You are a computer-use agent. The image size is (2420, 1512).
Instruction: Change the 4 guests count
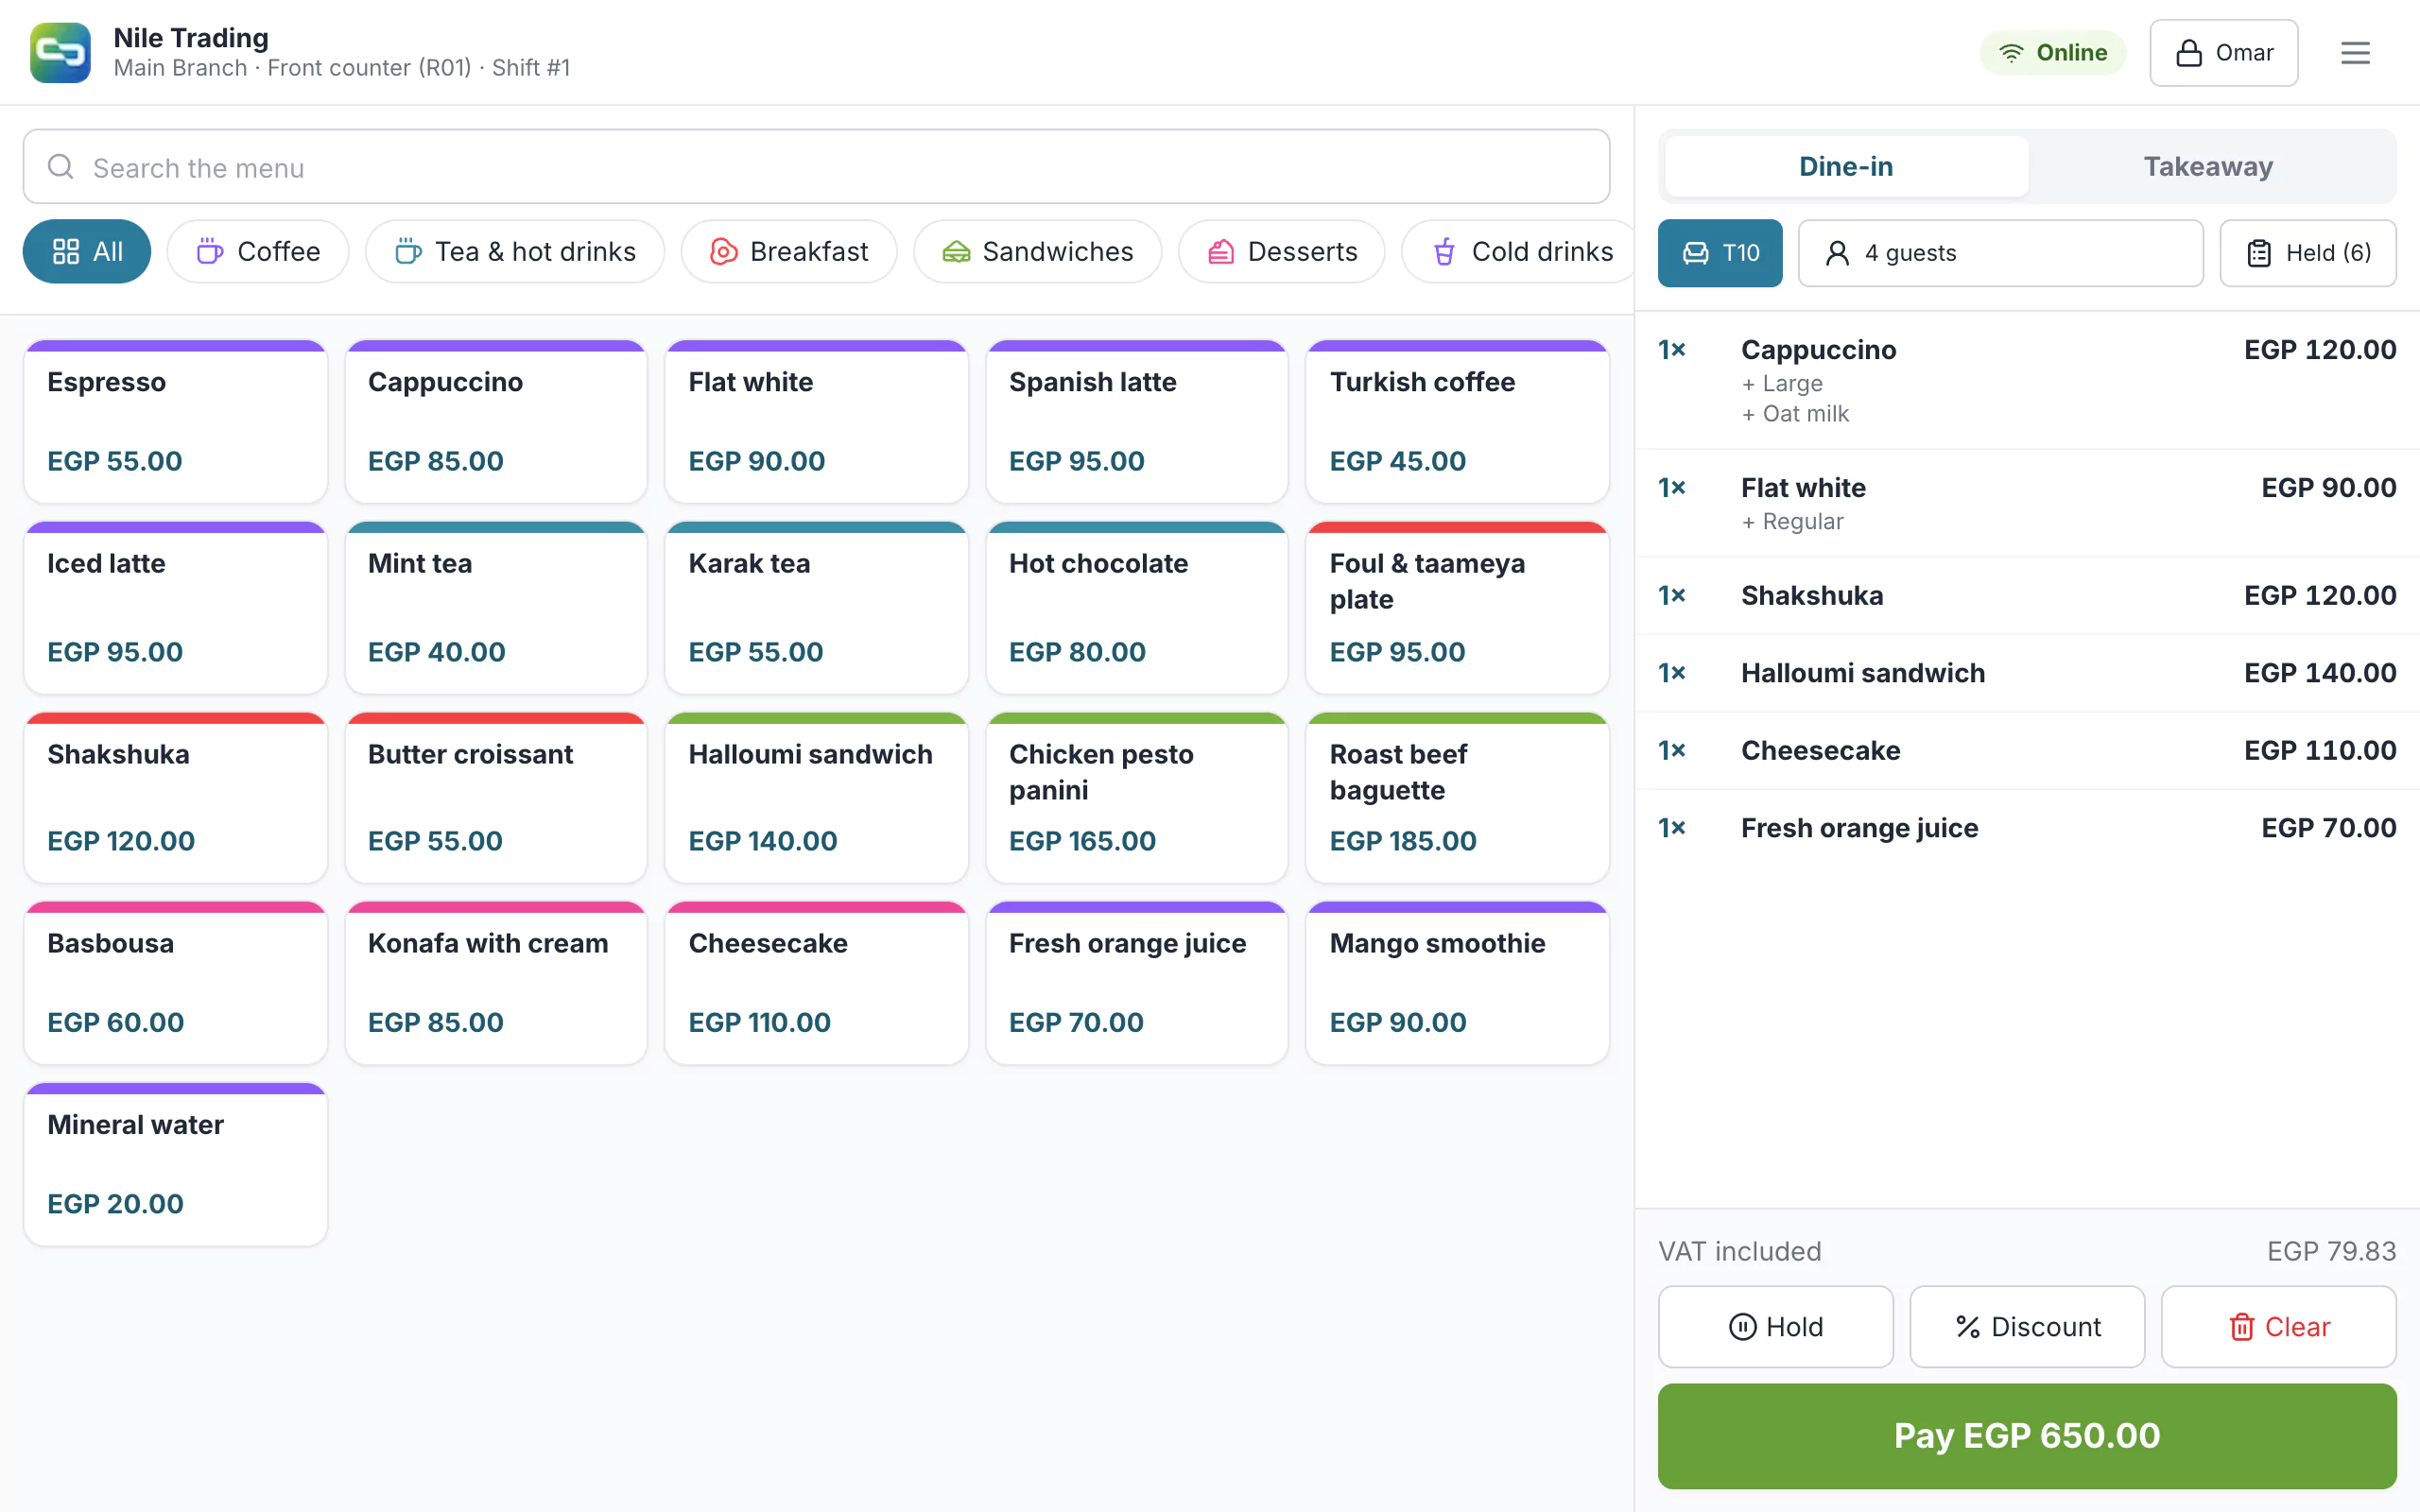pos(2000,253)
